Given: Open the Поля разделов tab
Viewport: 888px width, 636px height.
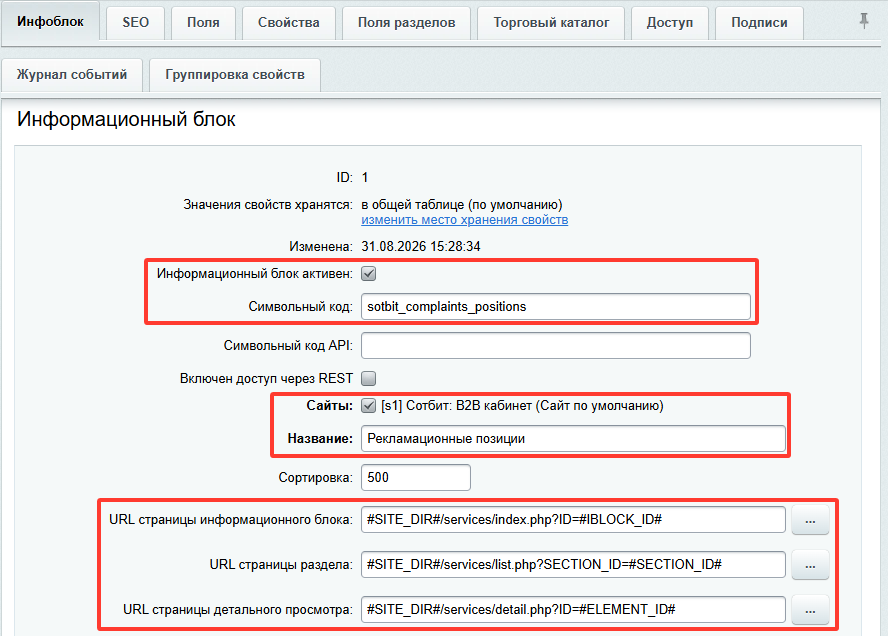Looking at the screenshot, I should pos(406,23).
